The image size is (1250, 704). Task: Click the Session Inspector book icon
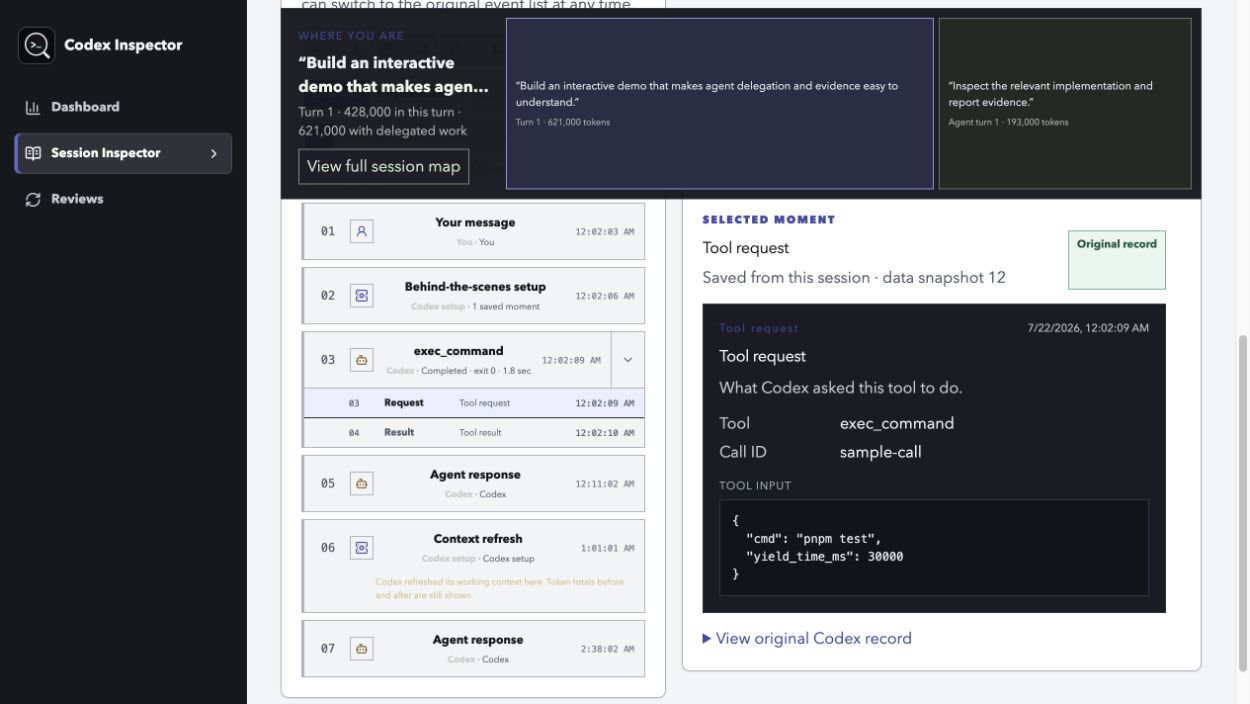[x=33, y=153]
